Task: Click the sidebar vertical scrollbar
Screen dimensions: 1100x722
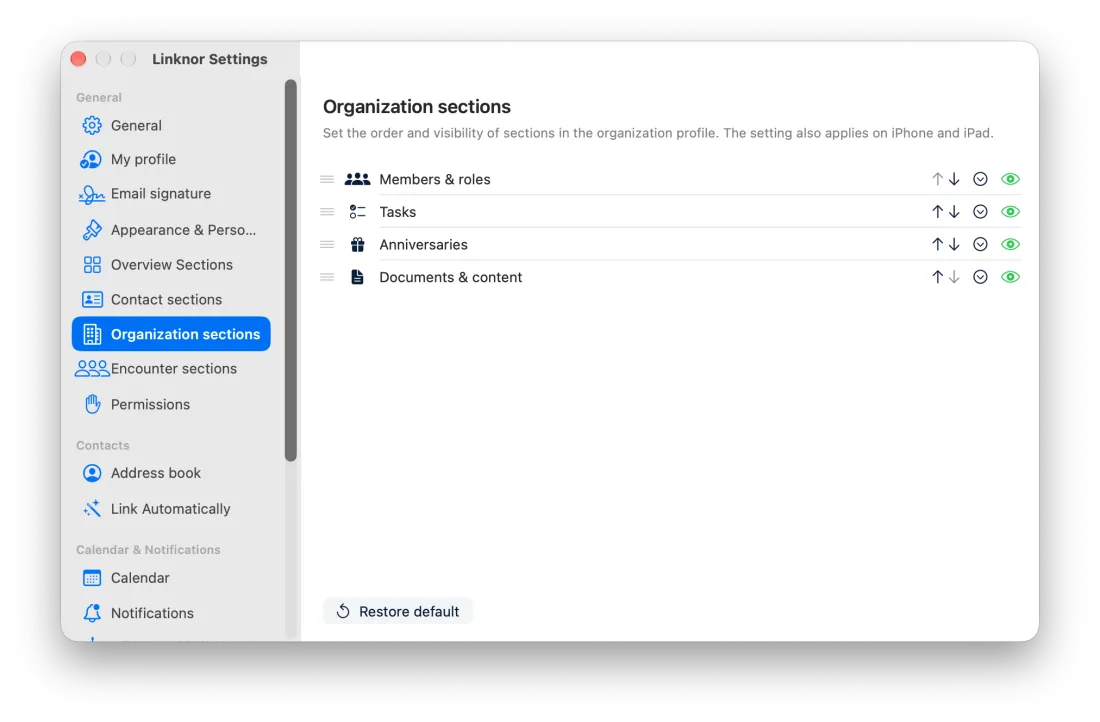Action: tap(290, 271)
